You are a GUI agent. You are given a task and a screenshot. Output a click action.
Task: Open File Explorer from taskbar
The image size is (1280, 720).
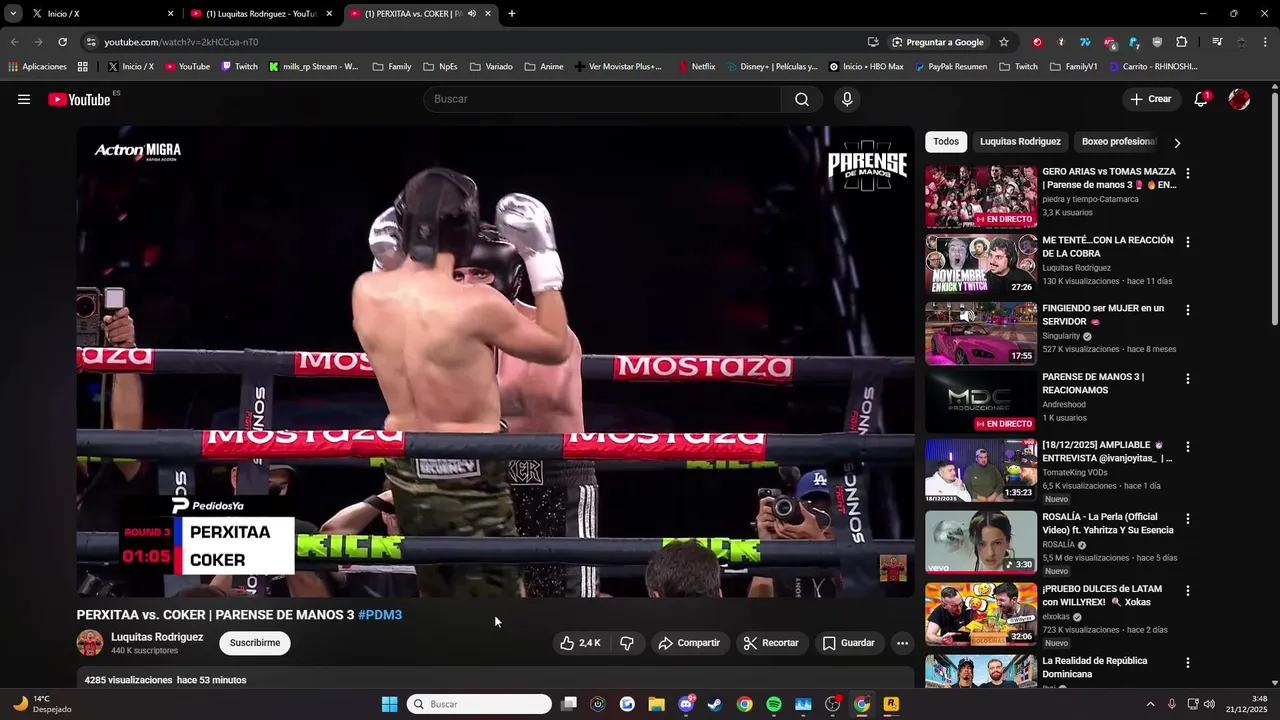656,704
